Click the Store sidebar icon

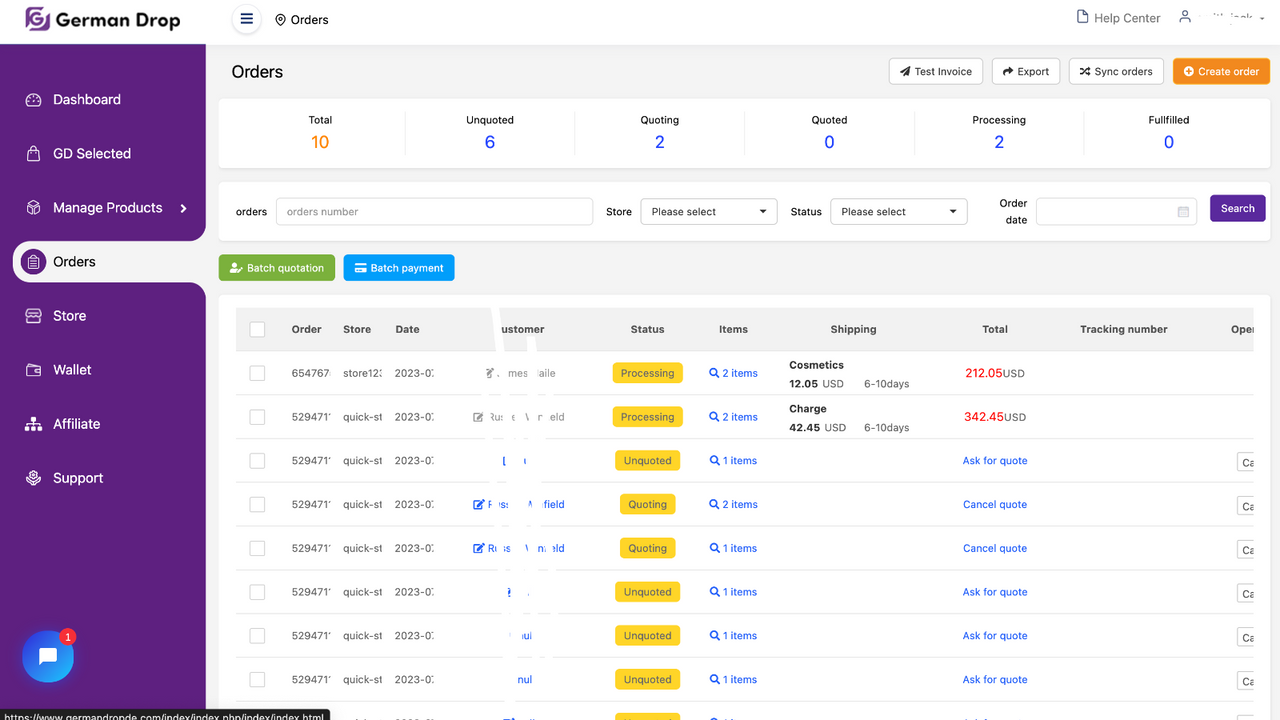click(33, 316)
